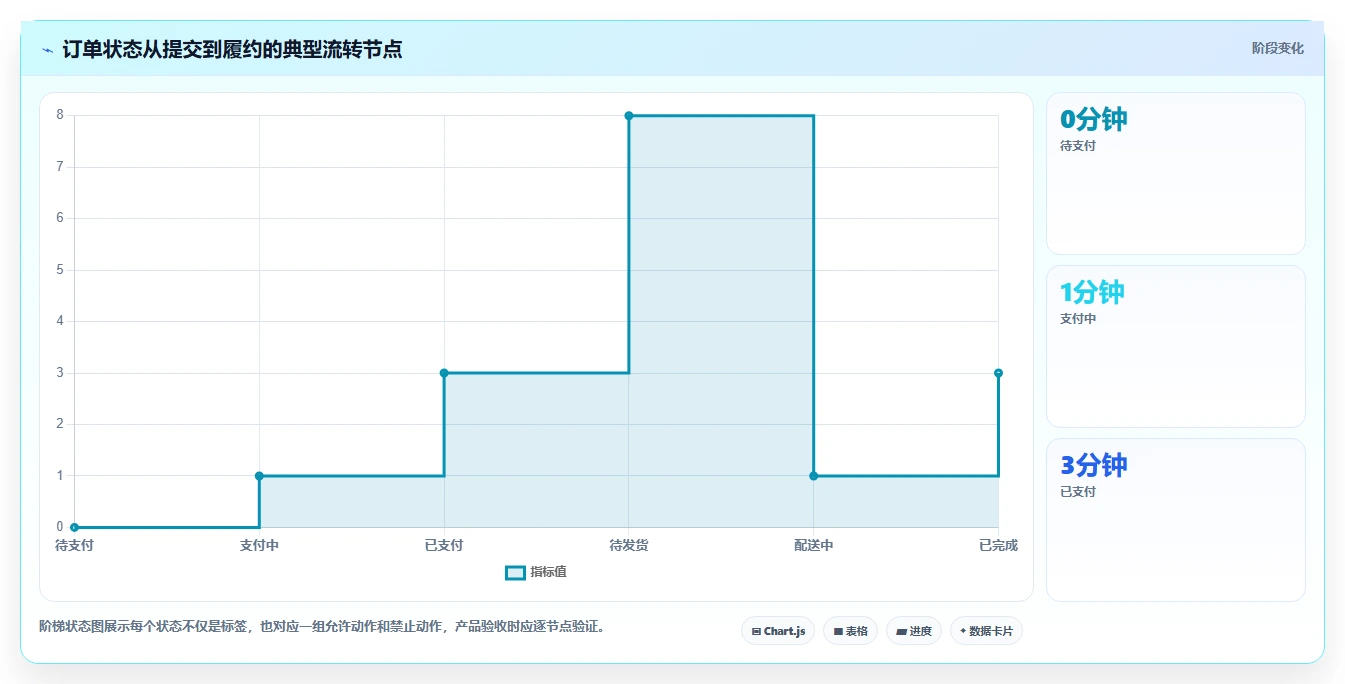Click the 已完成 x-axis label
Viewport: 1345px width, 684px height.
coord(998,545)
